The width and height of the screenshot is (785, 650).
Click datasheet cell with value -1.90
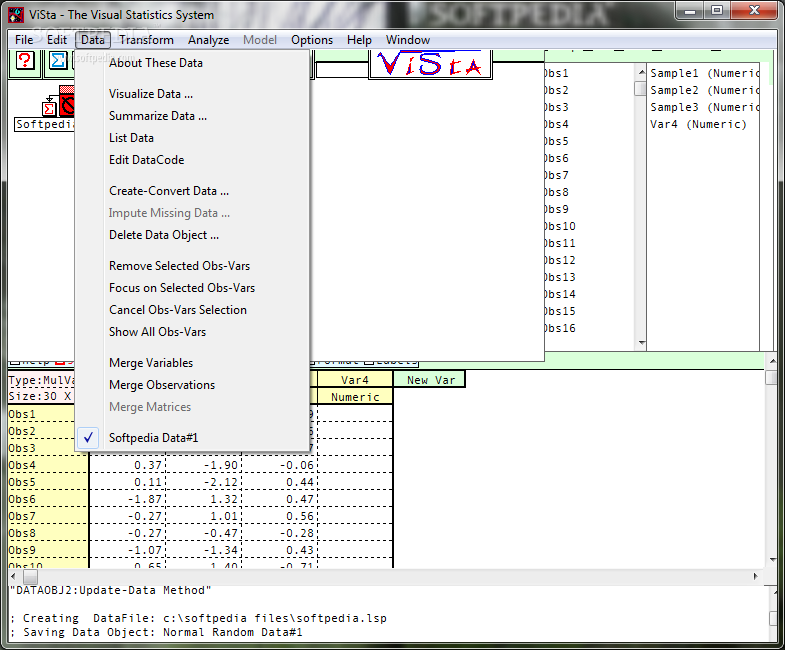203,465
